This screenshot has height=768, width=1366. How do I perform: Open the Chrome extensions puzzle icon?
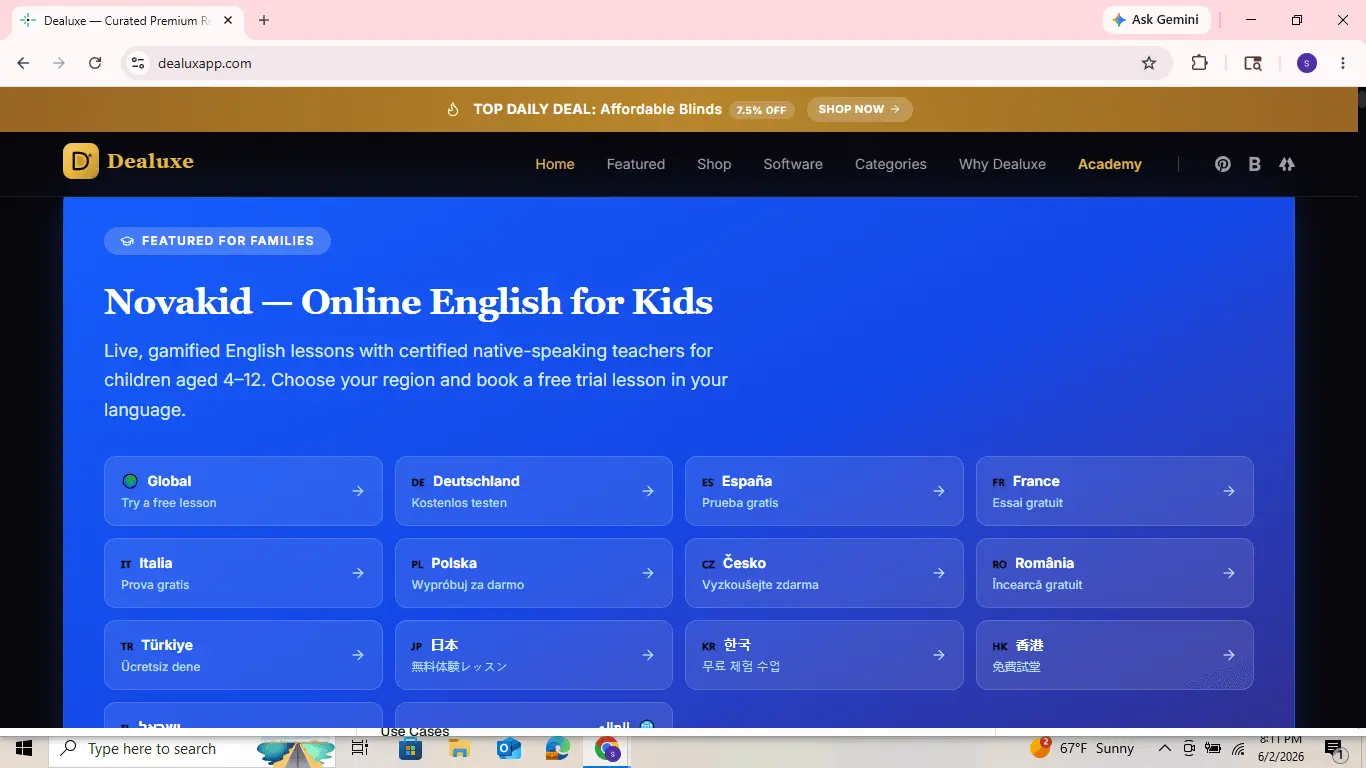click(1199, 63)
